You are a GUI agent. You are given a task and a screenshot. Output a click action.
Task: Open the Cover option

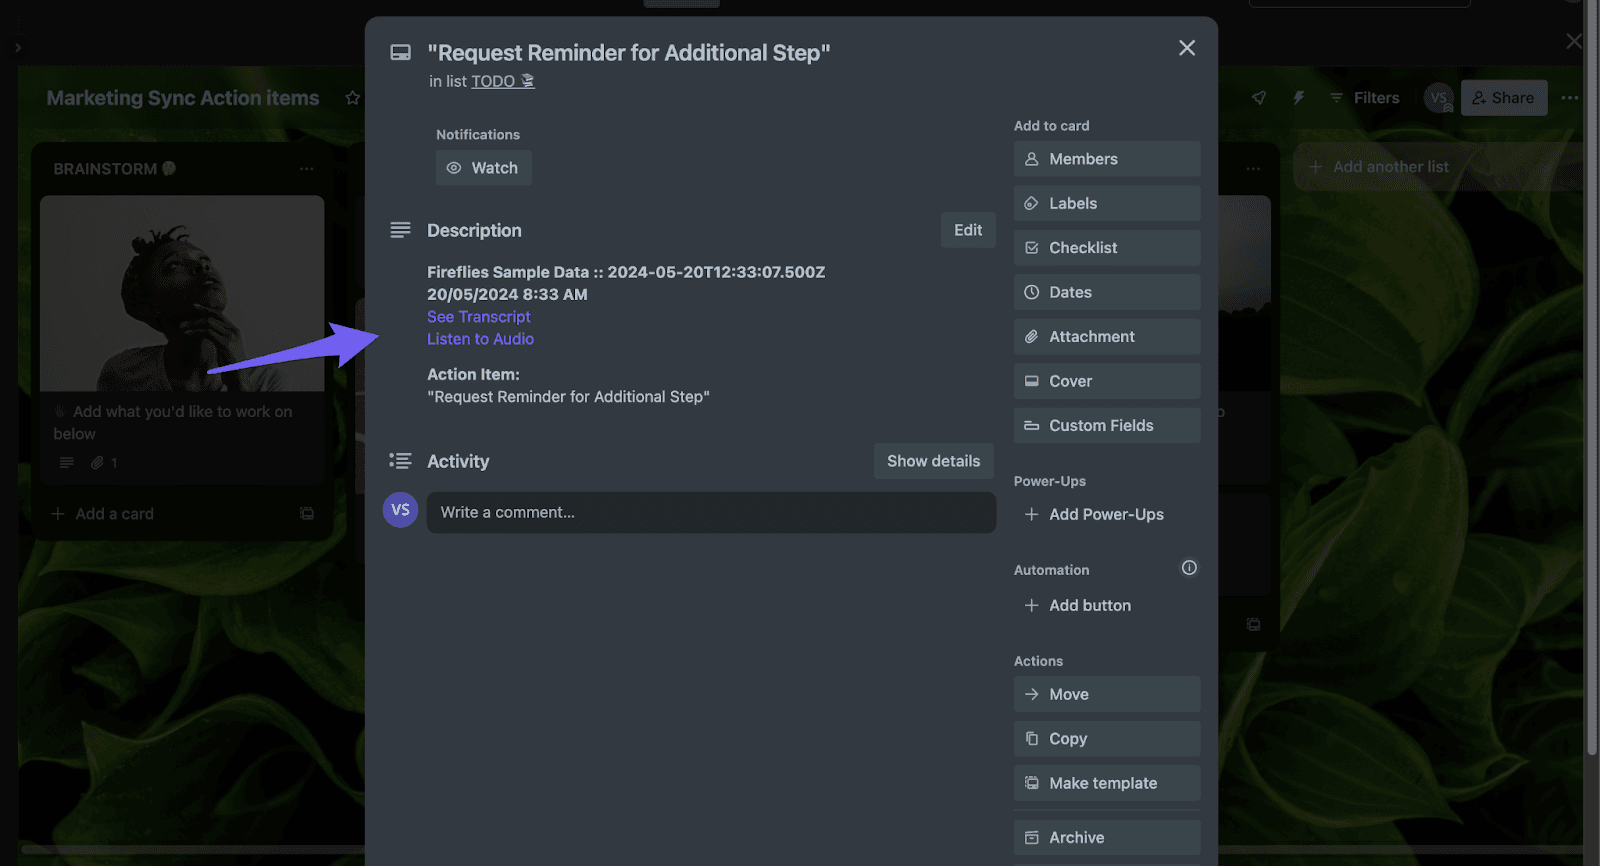tap(1107, 381)
